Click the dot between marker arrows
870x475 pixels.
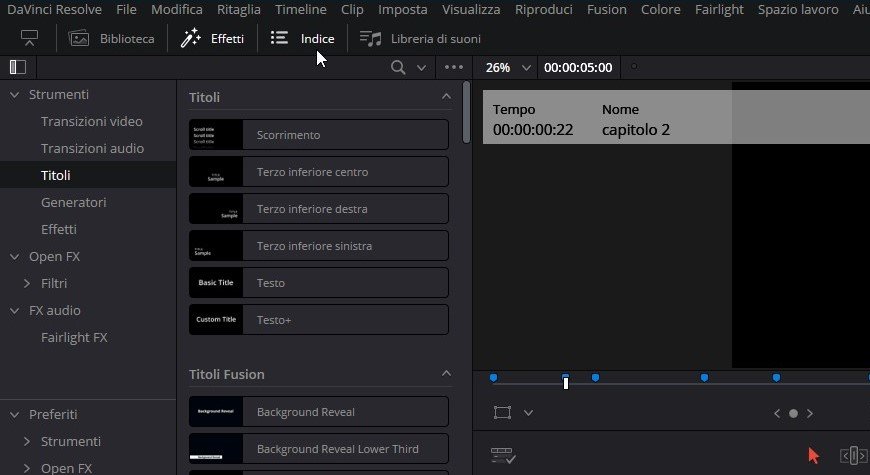pyautogui.click(x=793, y=413)
